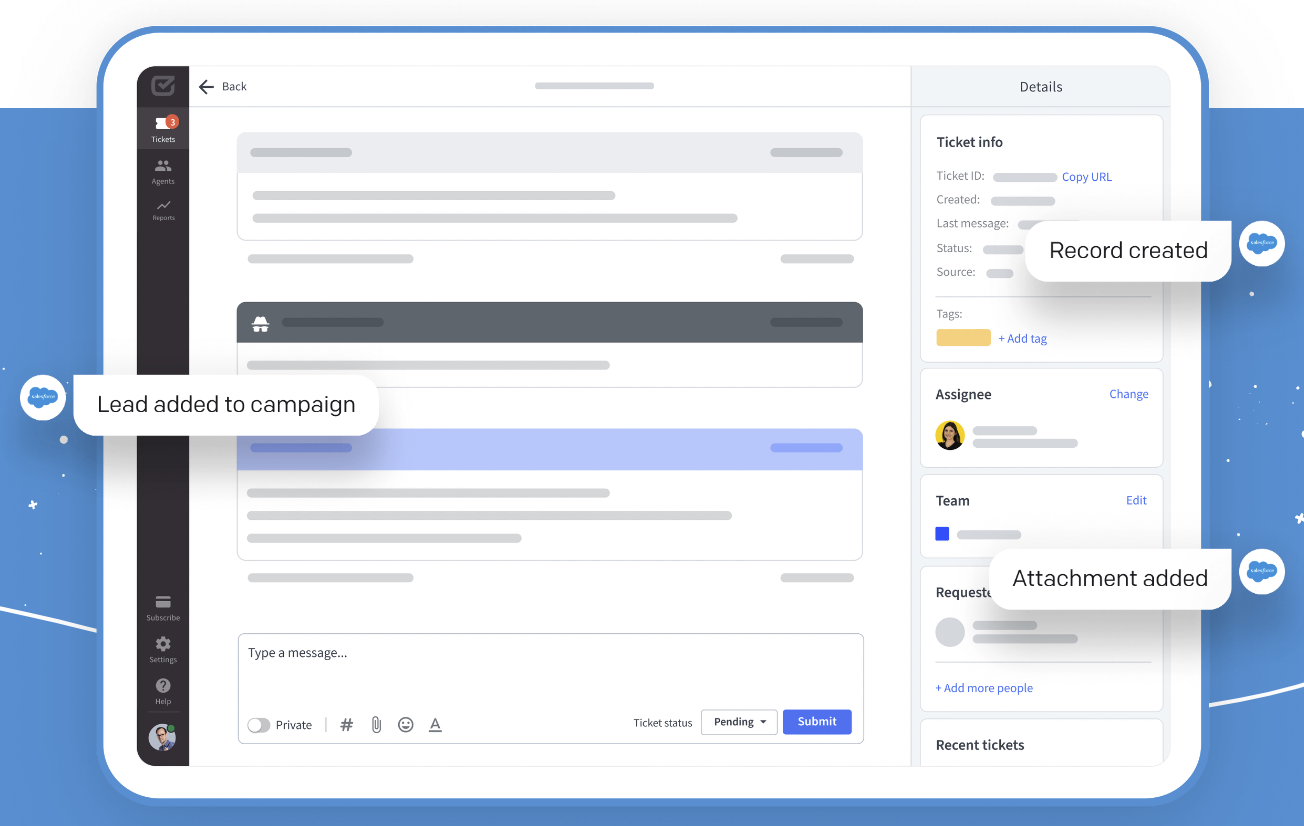The image size is (1304, 826).
Task: Open text formatting options
Action: pos(435,725)
